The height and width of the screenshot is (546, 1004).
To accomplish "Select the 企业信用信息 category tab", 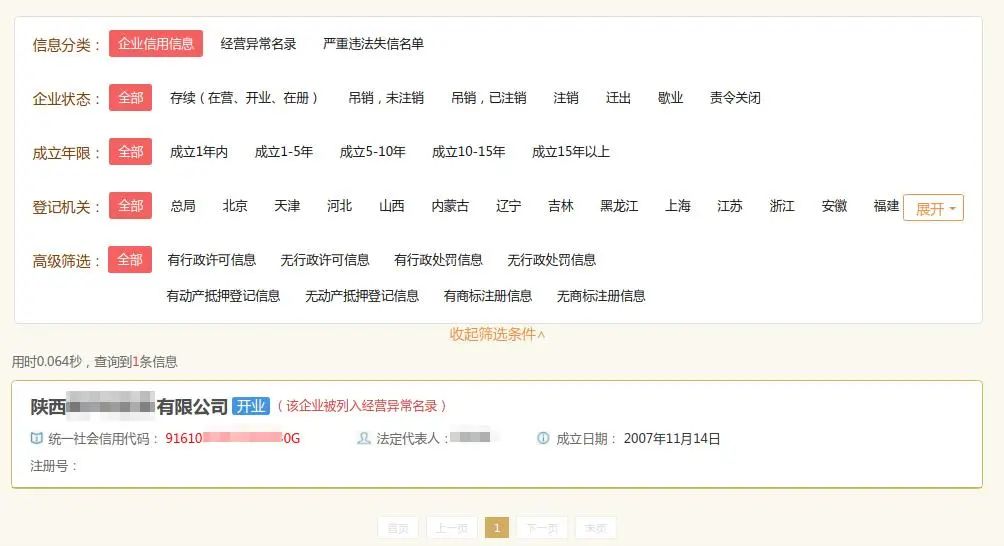I will [156, 44].
